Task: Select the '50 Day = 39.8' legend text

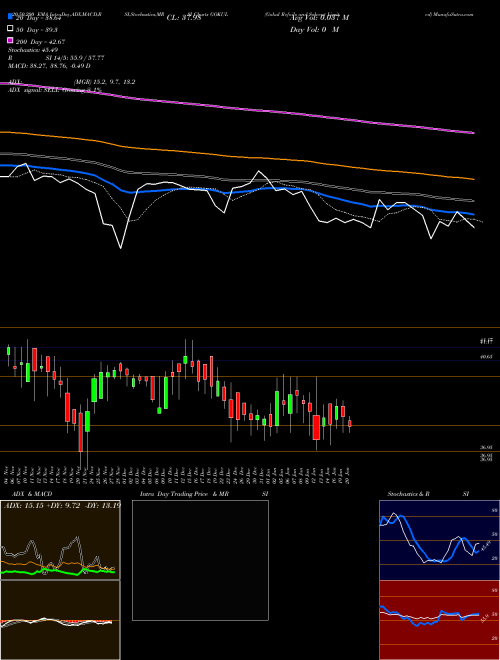Action: pyautogui.click(x=37, y=30)
